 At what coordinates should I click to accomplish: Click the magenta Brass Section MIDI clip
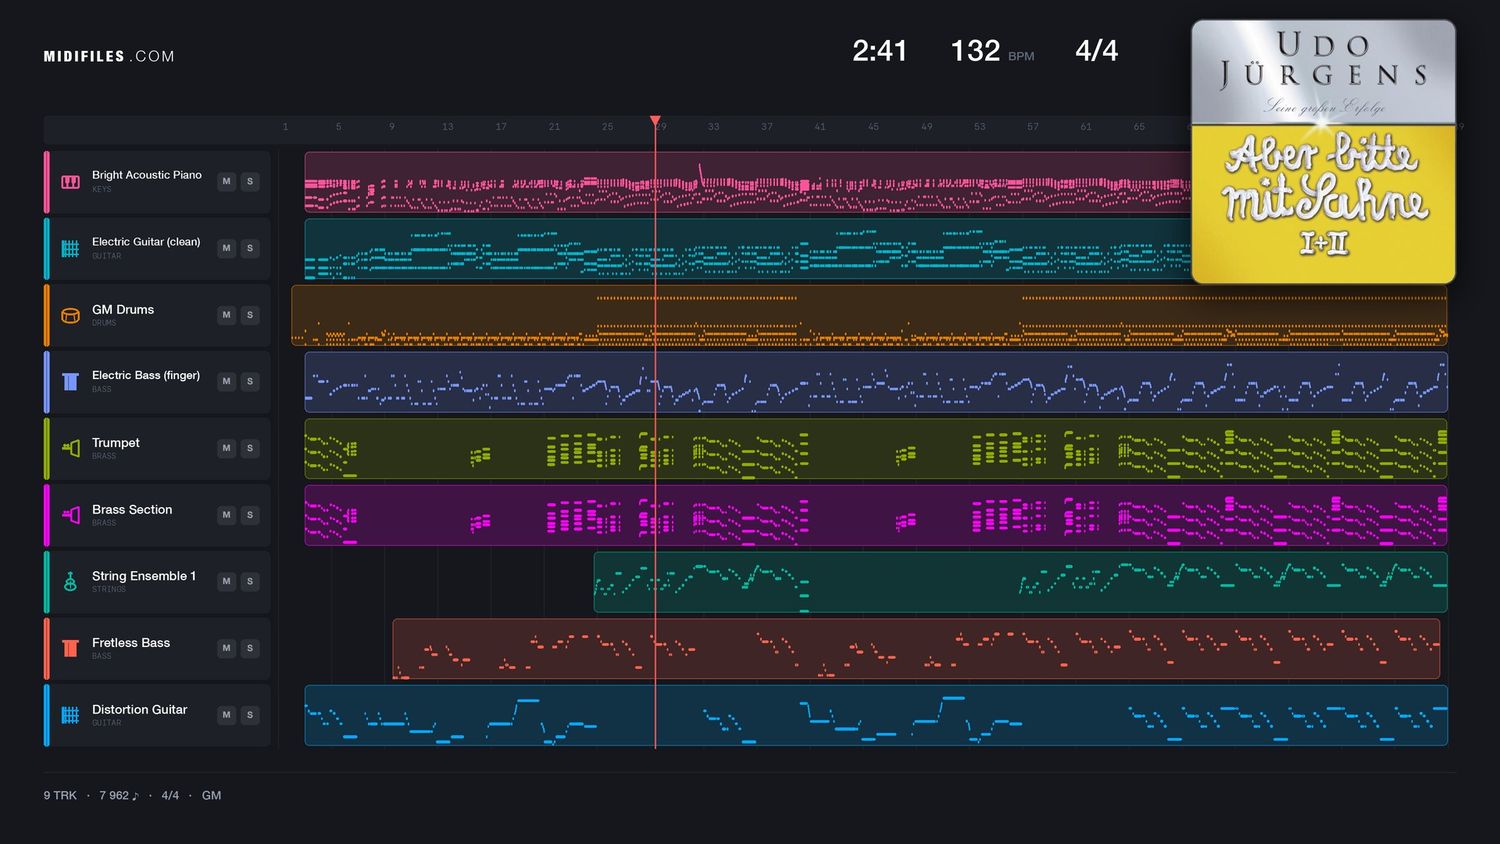(876, 515)
